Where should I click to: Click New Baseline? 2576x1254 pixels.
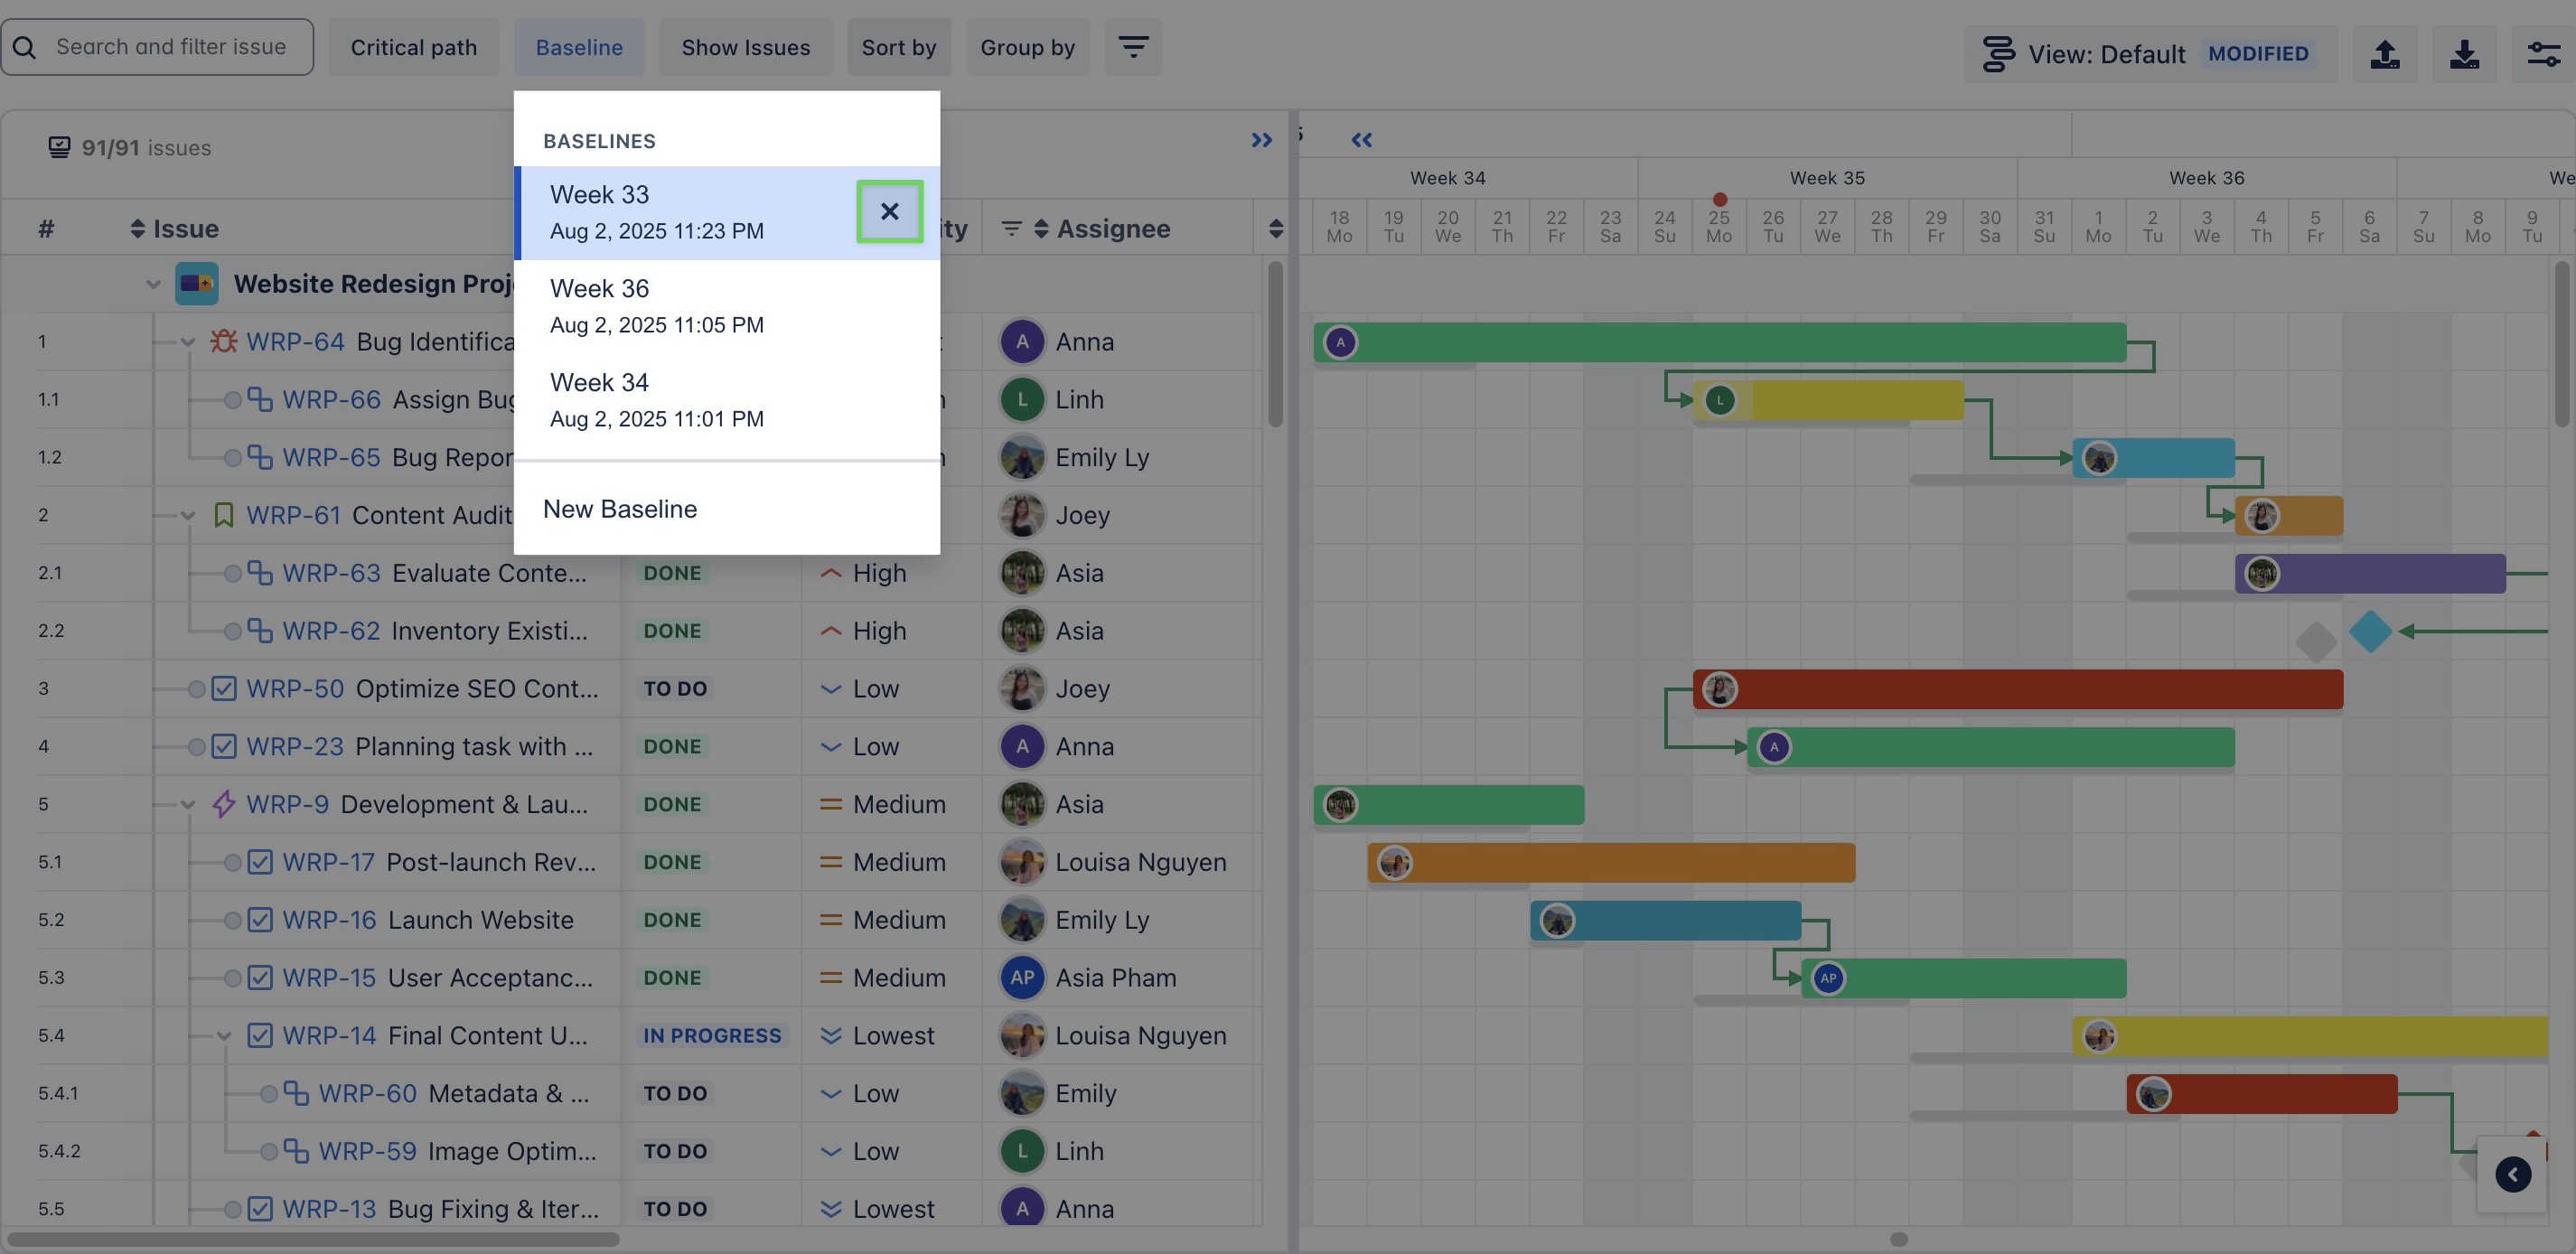(x=620, y=509)
